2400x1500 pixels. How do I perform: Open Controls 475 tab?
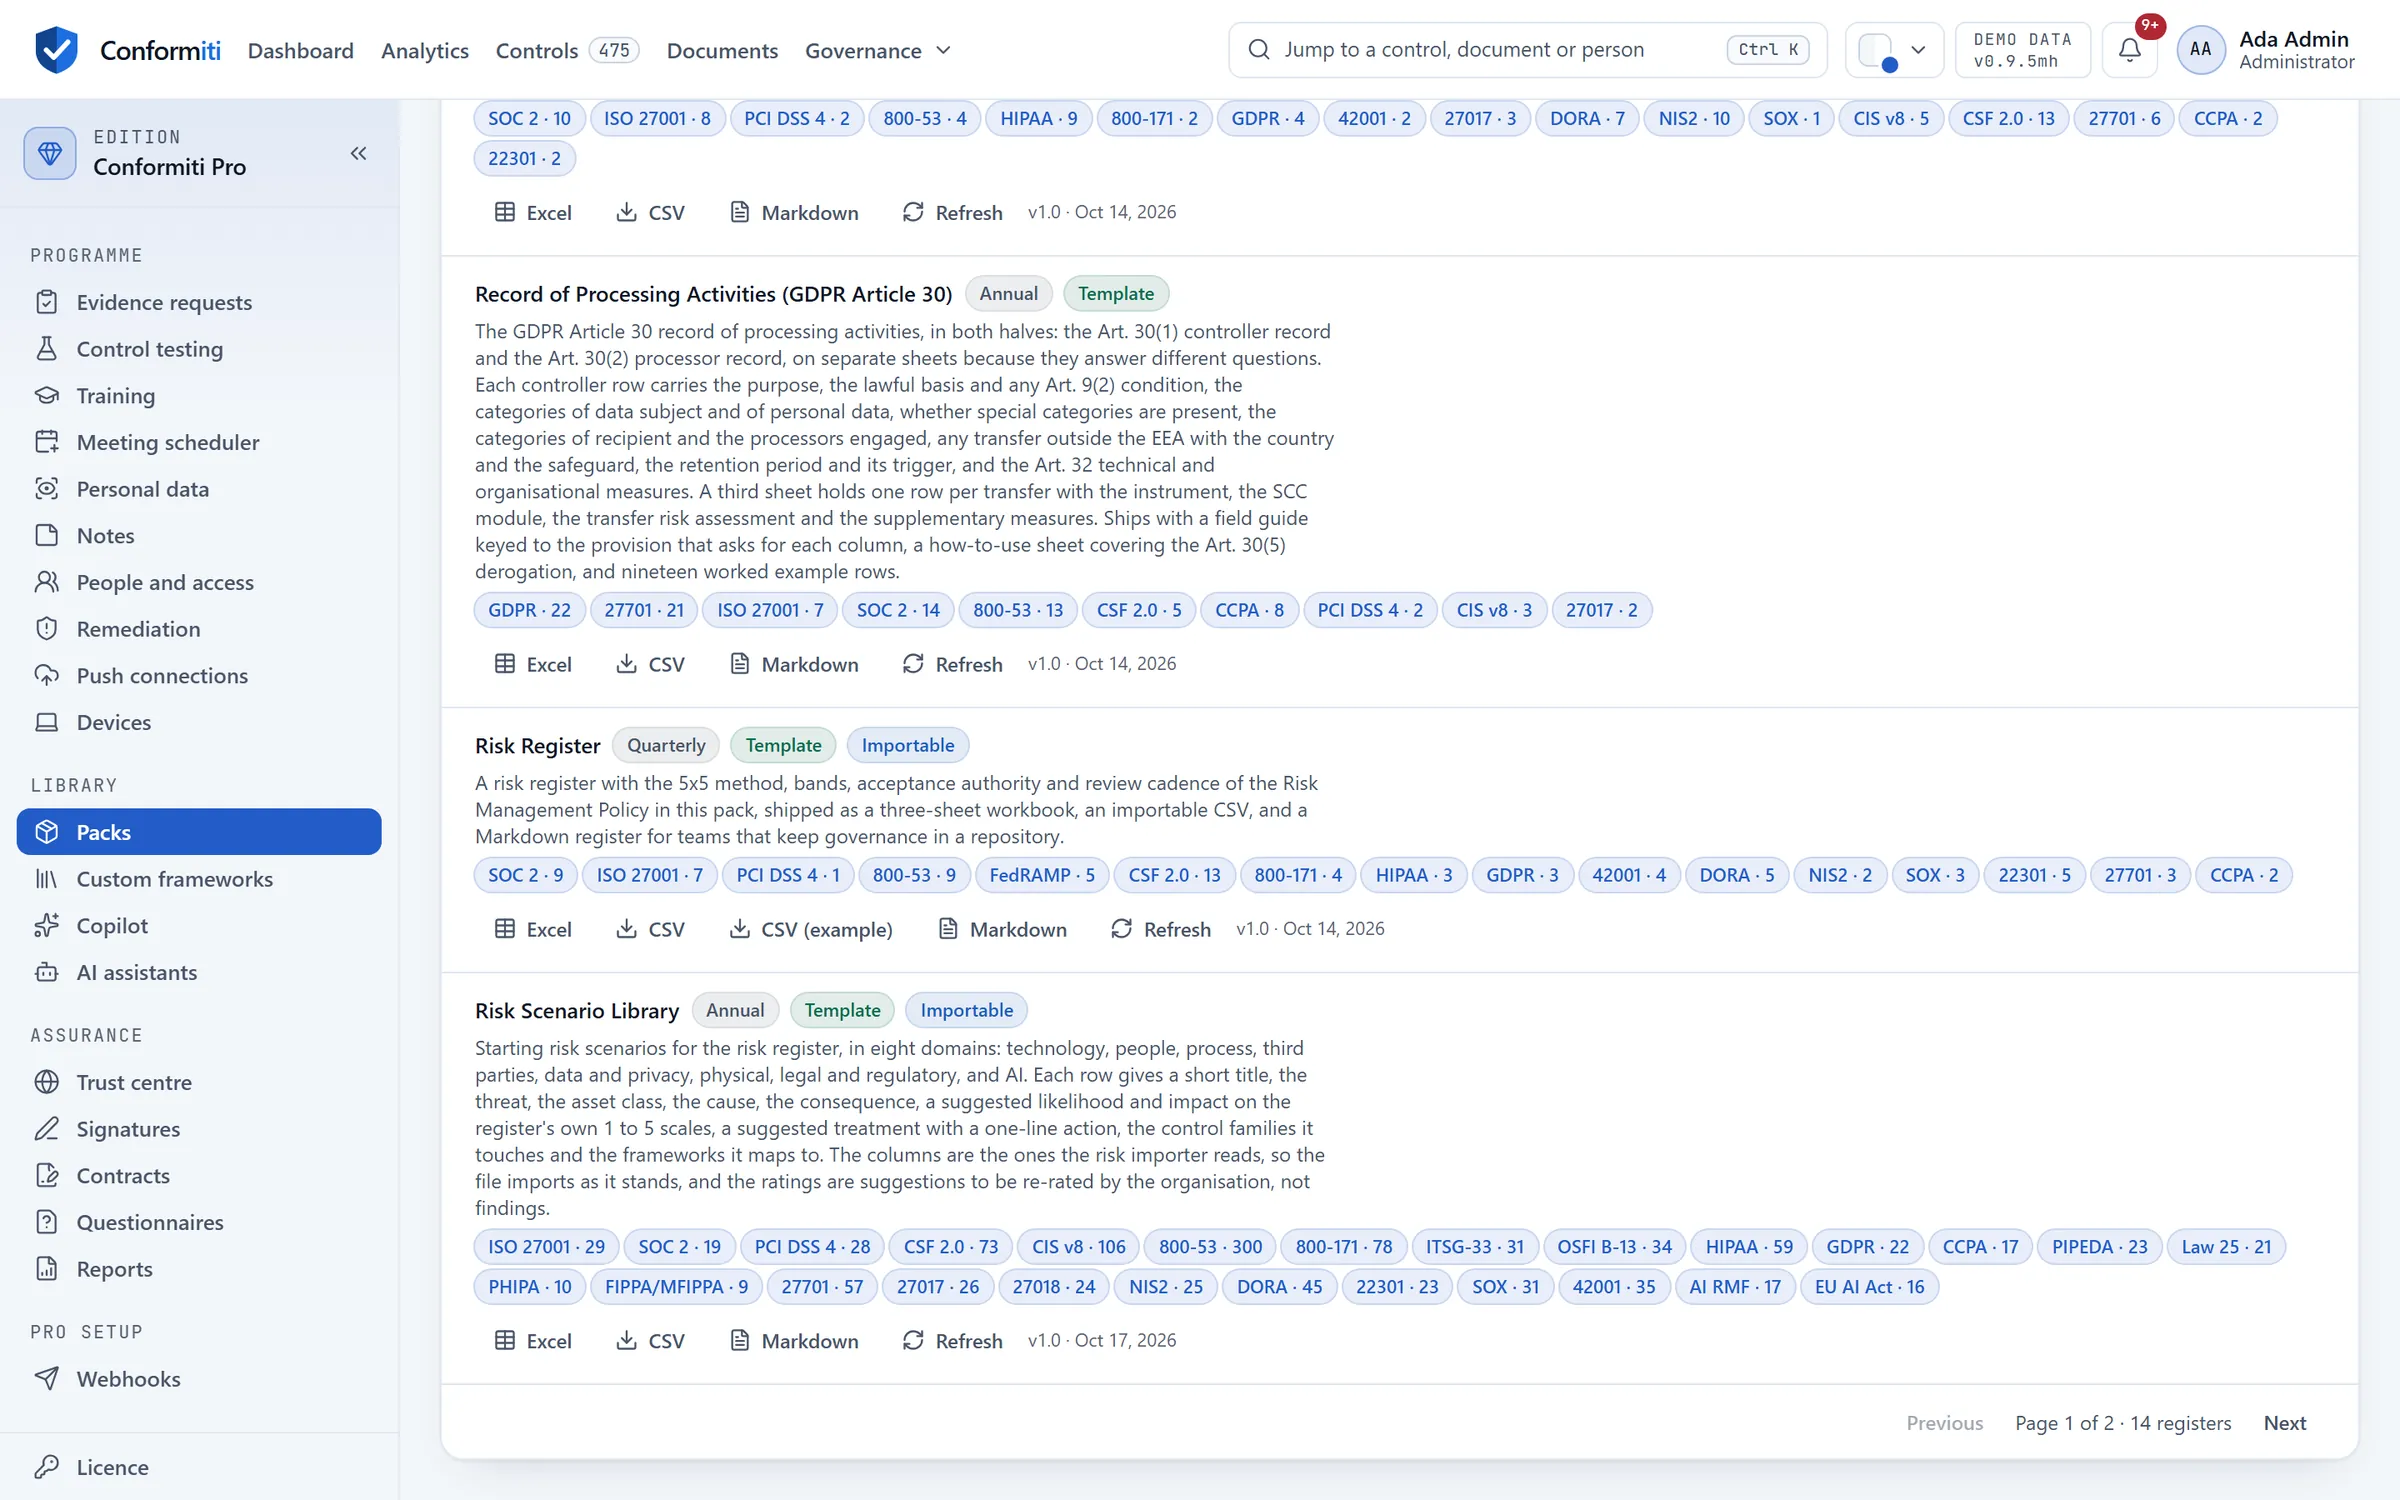pos(567,50)
